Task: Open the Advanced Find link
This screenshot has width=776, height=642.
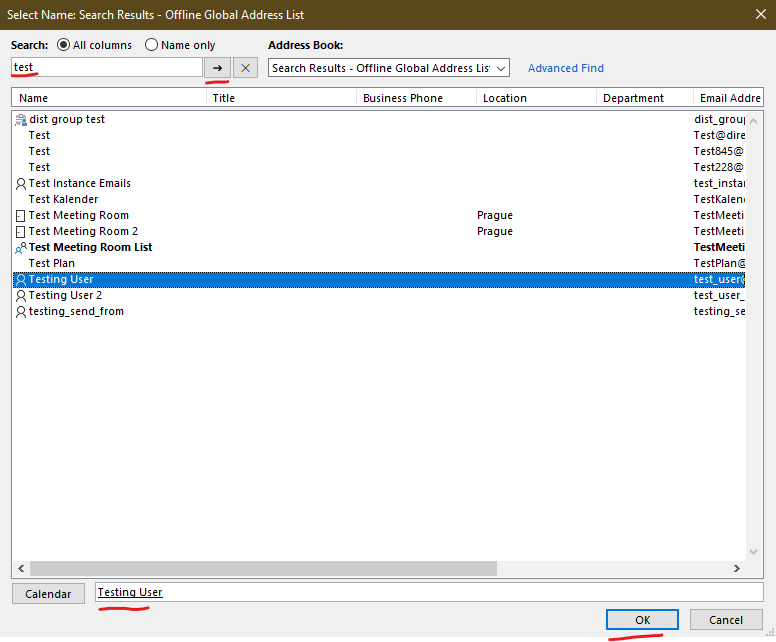Action: pyautogui.click(x=566, y=68)
